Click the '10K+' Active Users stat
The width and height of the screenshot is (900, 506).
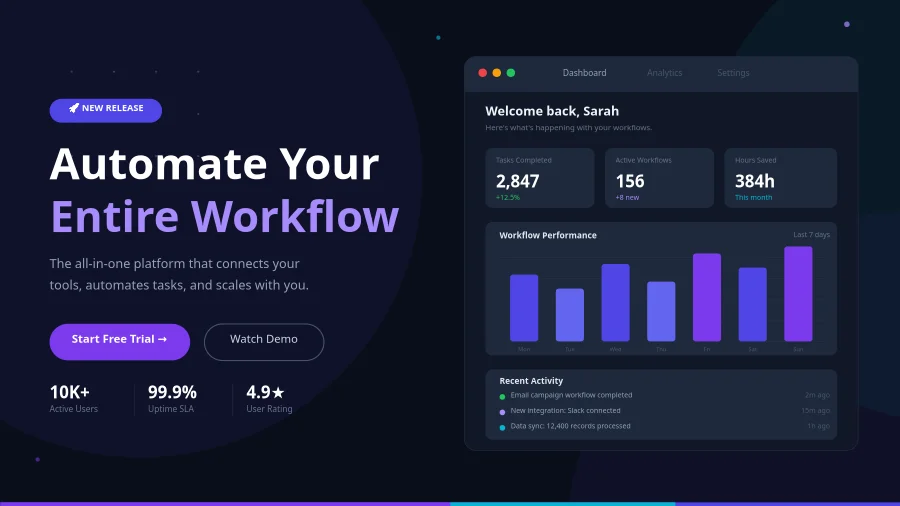(69, 392)
